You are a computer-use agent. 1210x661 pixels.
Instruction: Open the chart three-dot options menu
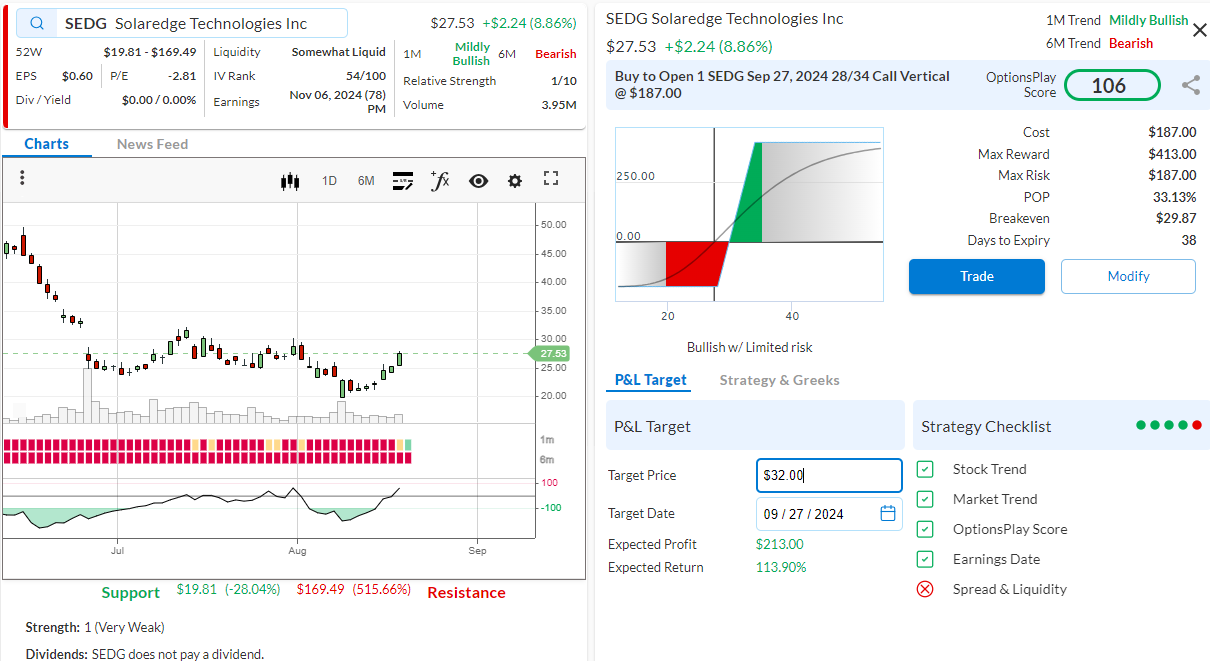click(22, 178)
